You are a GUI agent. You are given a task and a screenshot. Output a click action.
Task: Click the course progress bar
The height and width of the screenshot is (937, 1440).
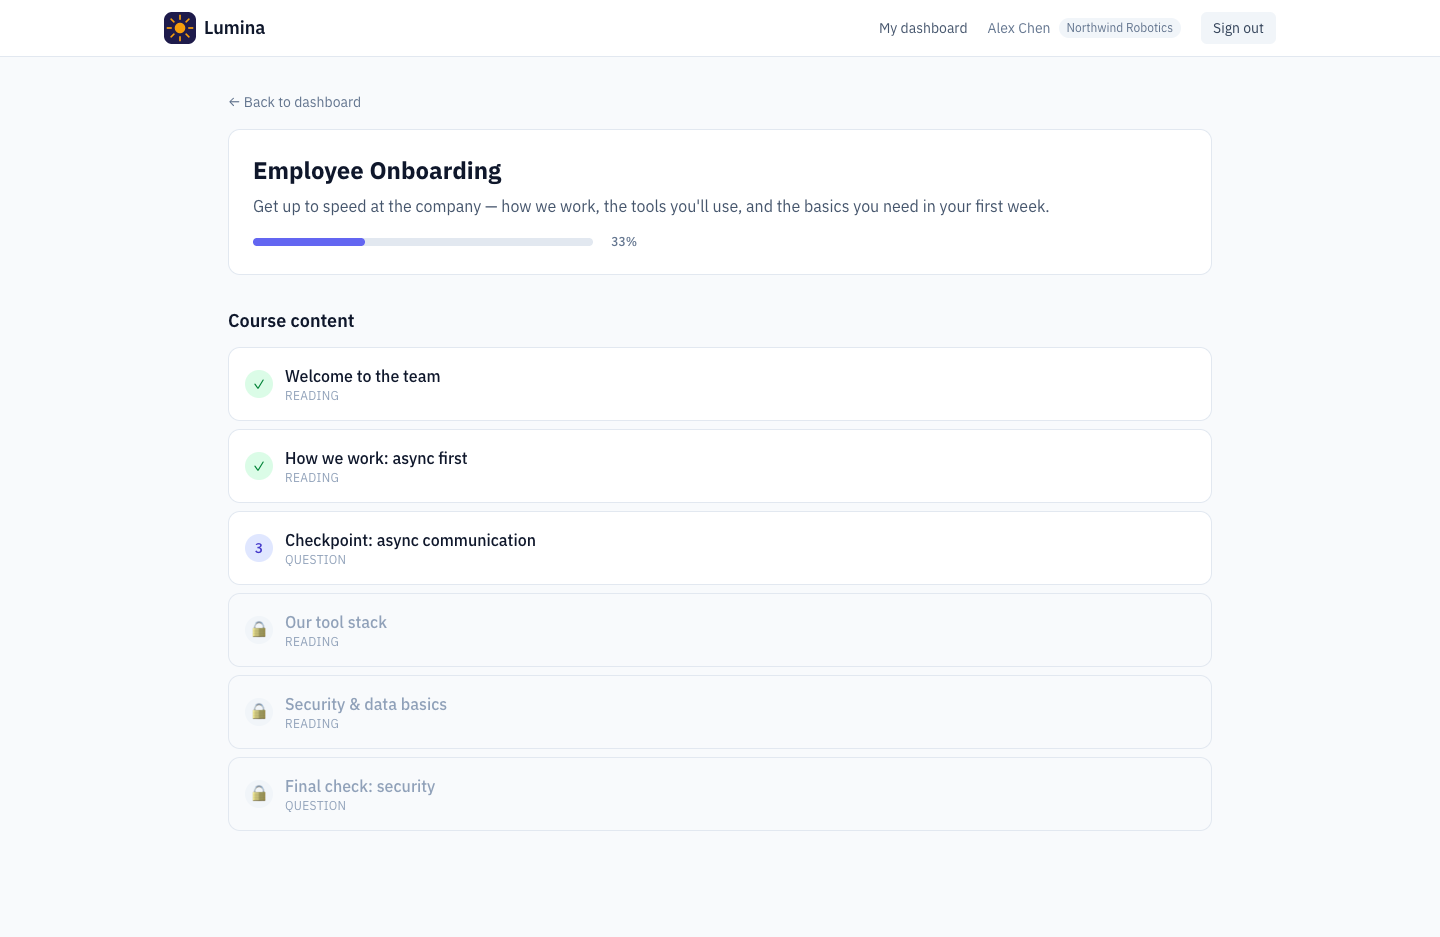tap(423, 242)
